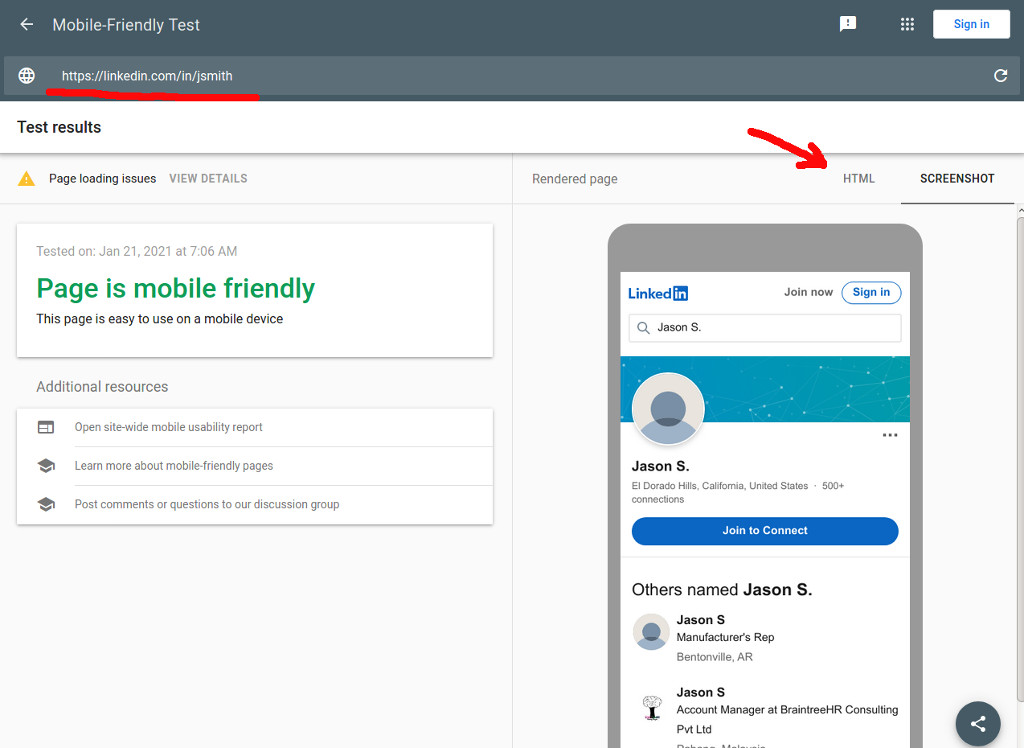This screenshot has height=748, width=1024.
Task: Open site-wide mobile usability report
Action: (x=168, y=427)
